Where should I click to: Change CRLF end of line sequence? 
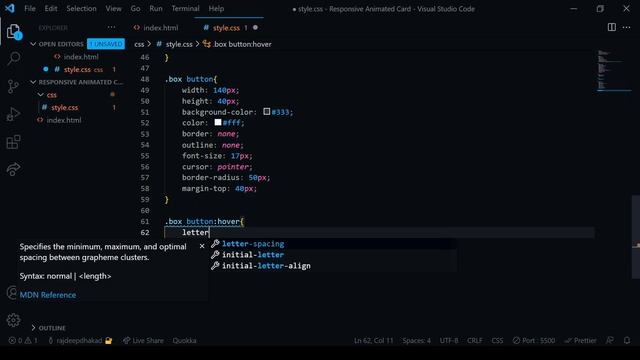(x=474, y=340)
